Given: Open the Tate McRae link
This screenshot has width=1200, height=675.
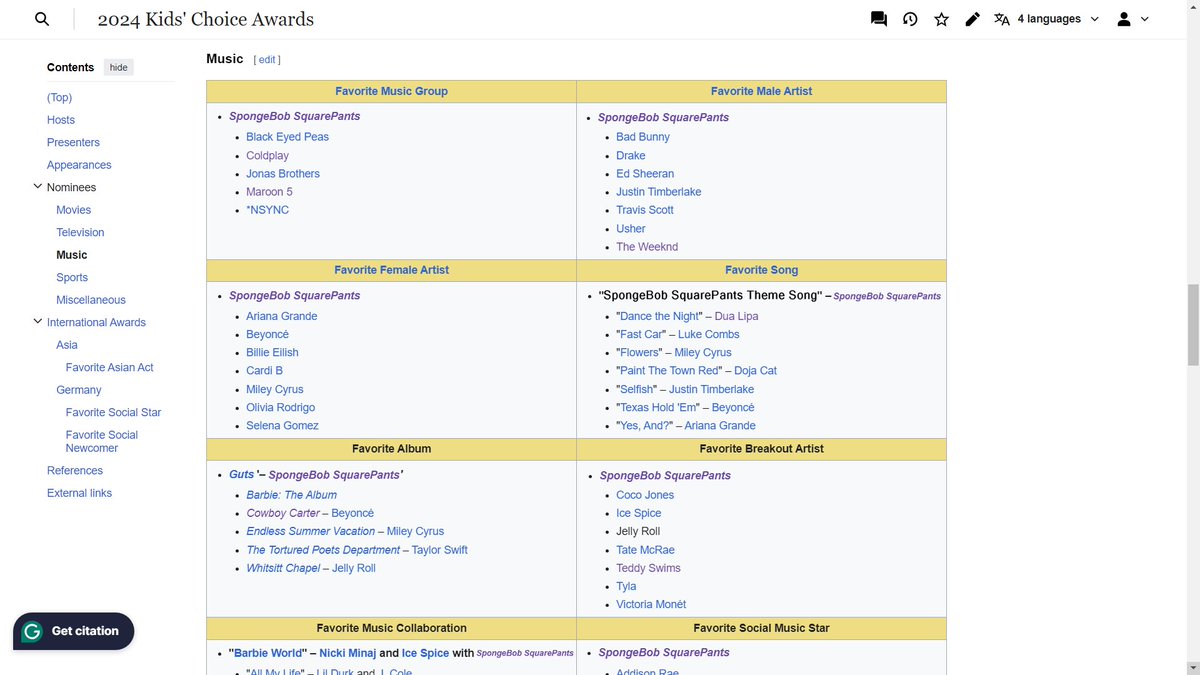Looking at the screenshot, I should (x=645, y=550).
